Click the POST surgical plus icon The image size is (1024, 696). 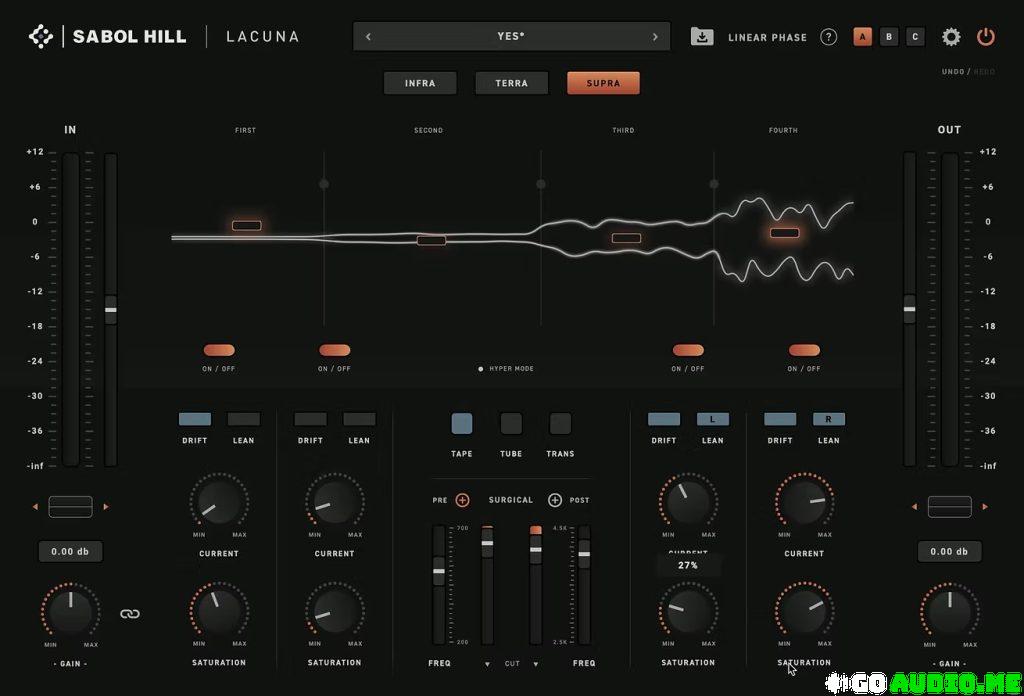point(554,500)
